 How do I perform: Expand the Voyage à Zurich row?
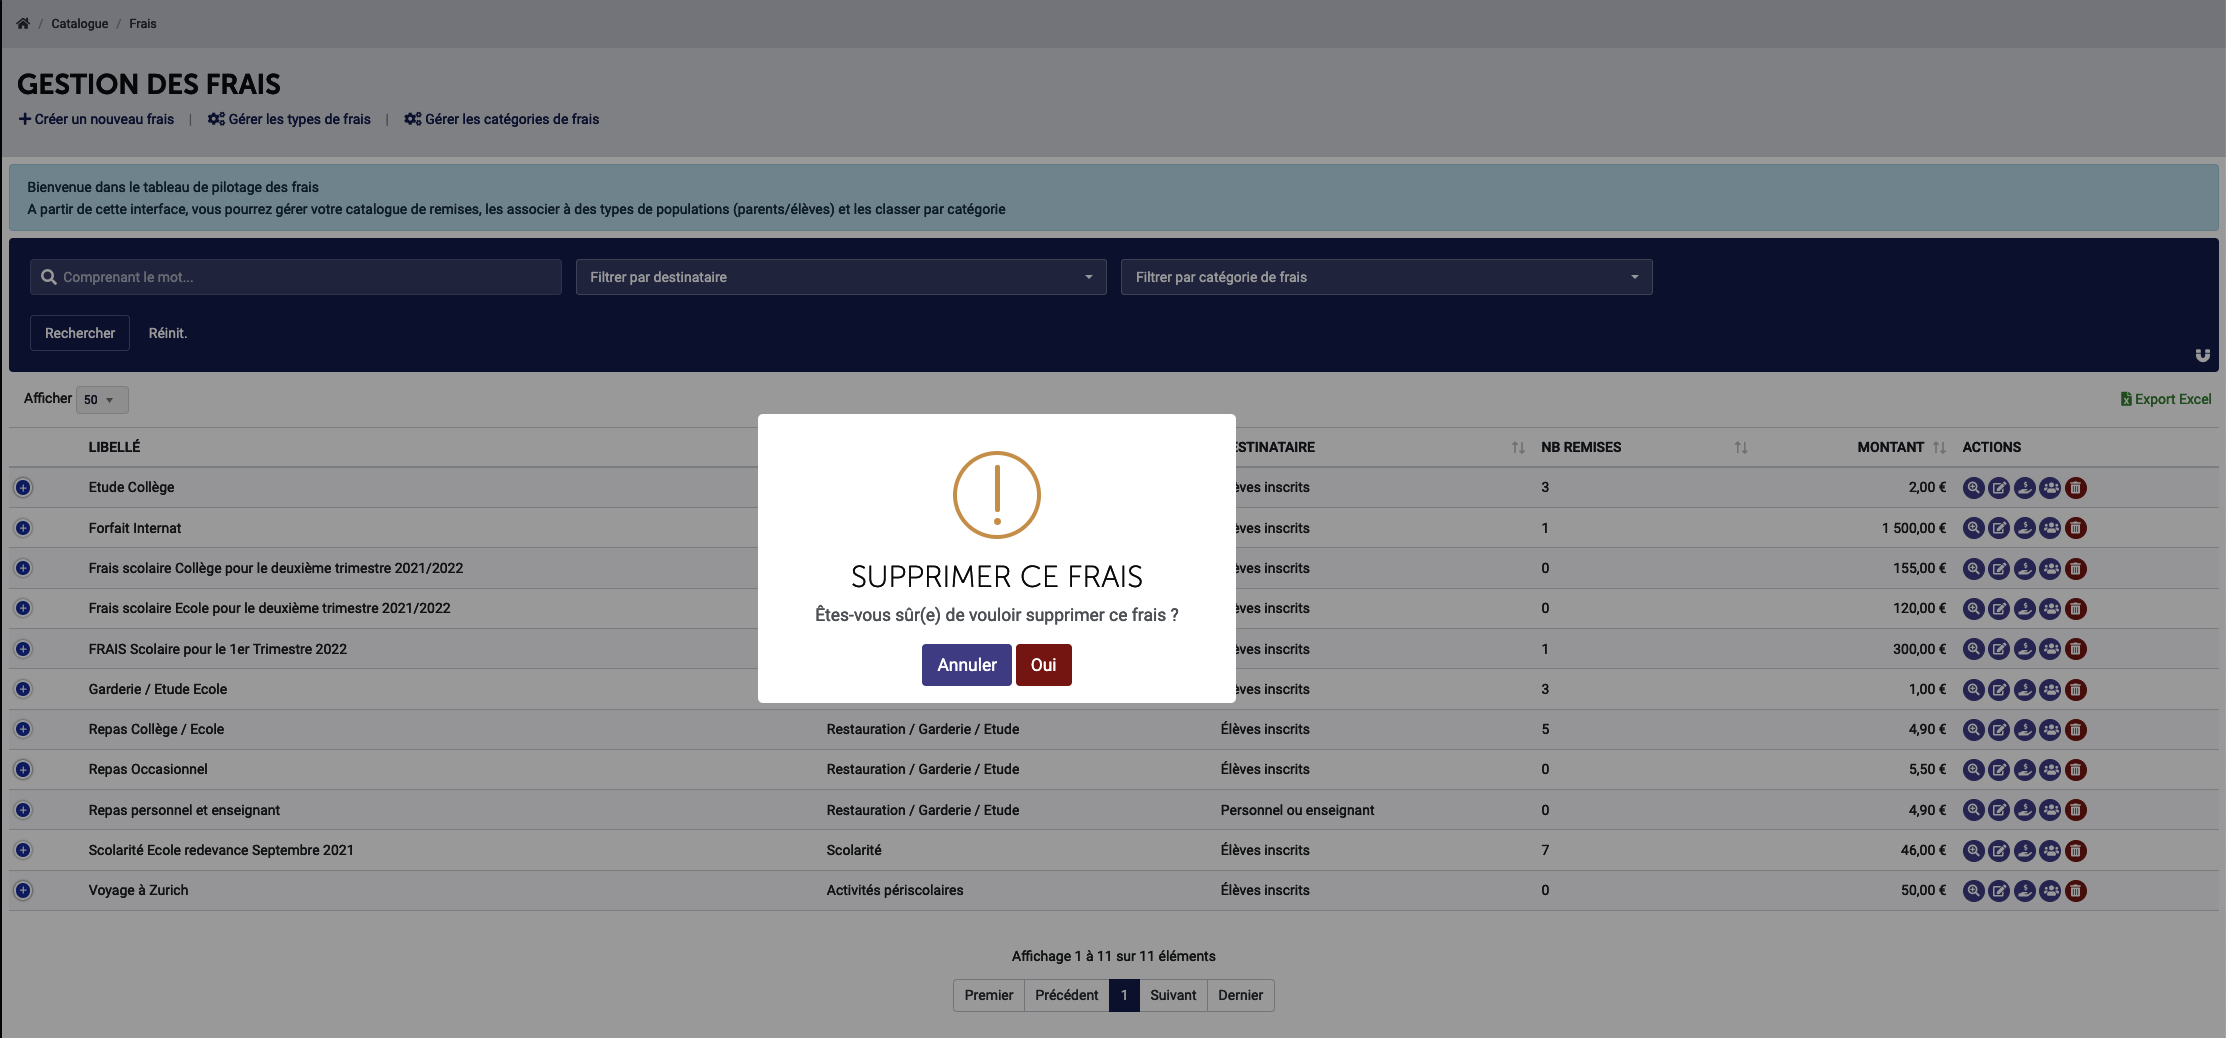[23, 890]
